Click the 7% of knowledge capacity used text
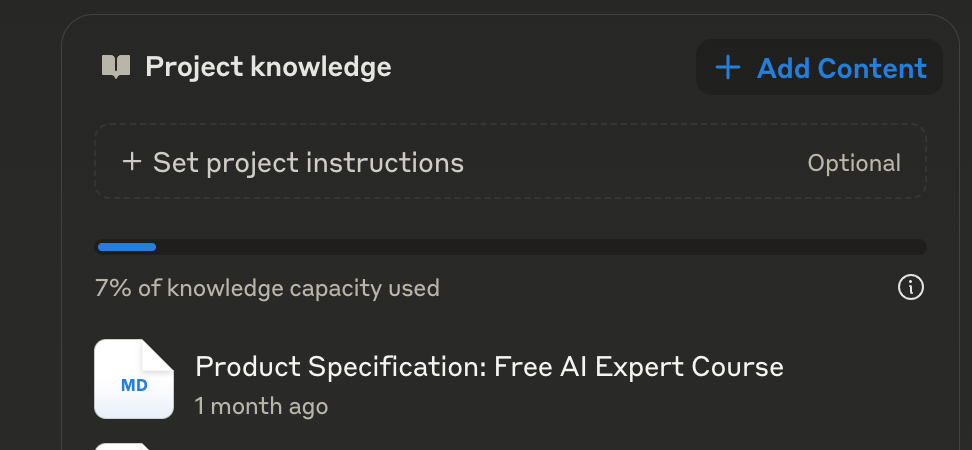The height and width of the screenshot is (450, 972). coord(267,289)
